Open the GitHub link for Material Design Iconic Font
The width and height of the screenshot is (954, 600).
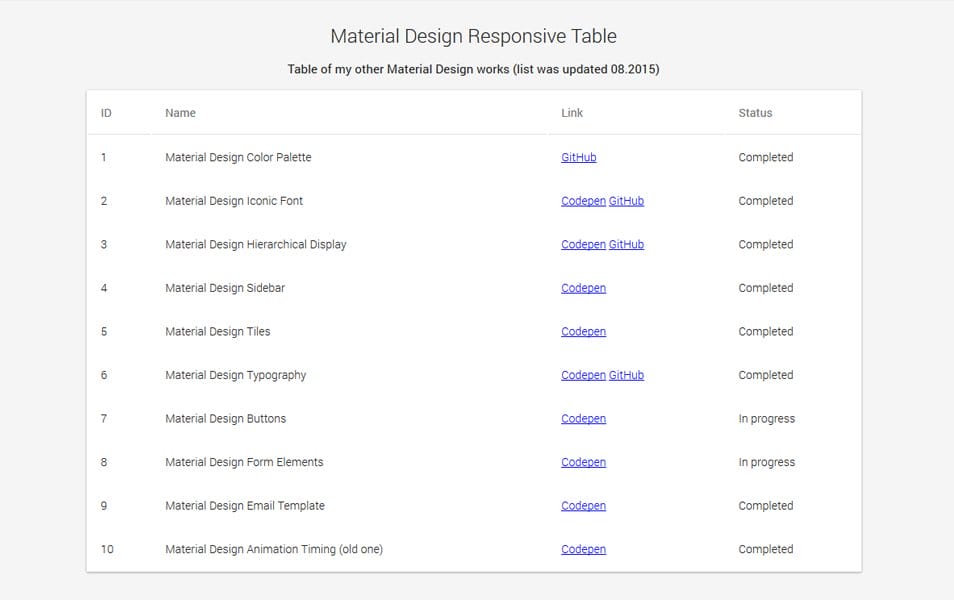(626, 200)
